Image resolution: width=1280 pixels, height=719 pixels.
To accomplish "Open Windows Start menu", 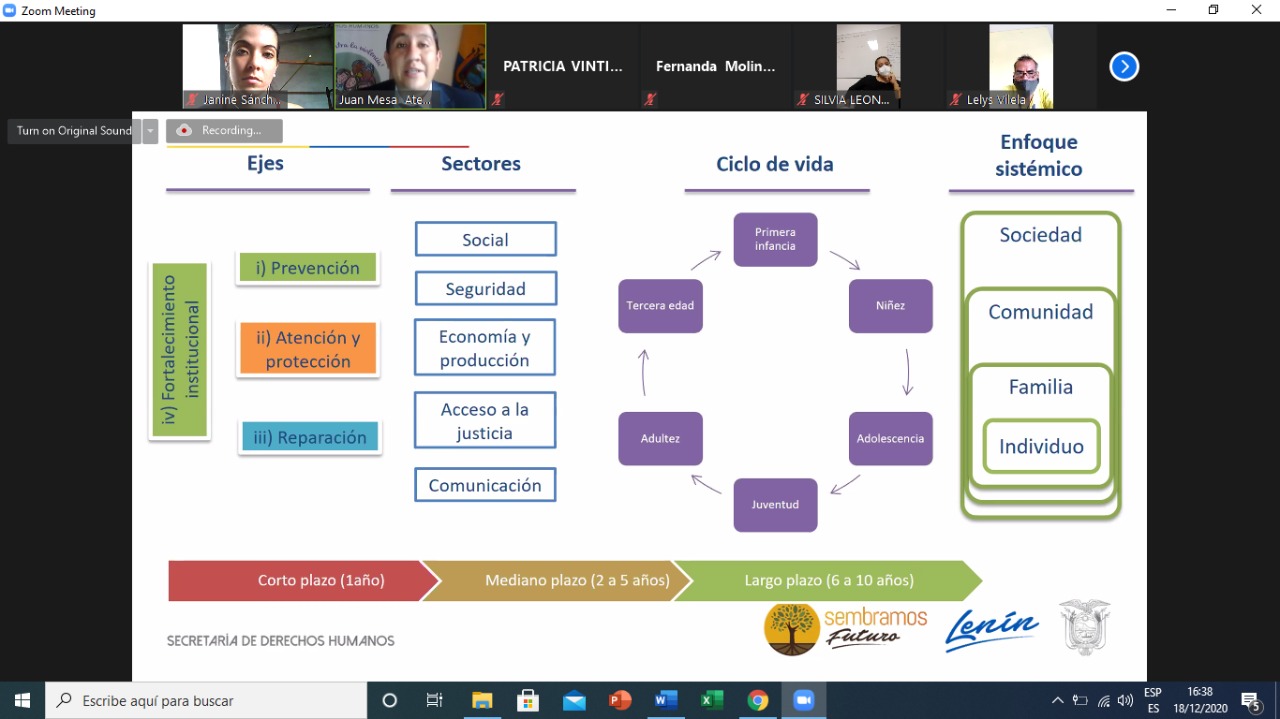I will pos(22,700).
